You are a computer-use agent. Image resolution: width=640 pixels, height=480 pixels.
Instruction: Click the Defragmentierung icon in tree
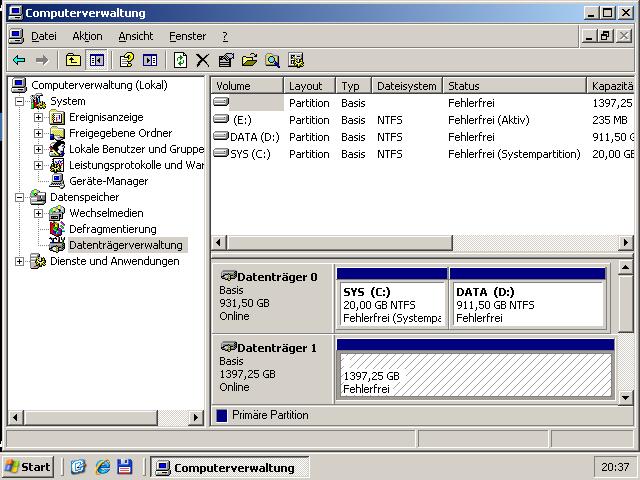pos(57,229)
